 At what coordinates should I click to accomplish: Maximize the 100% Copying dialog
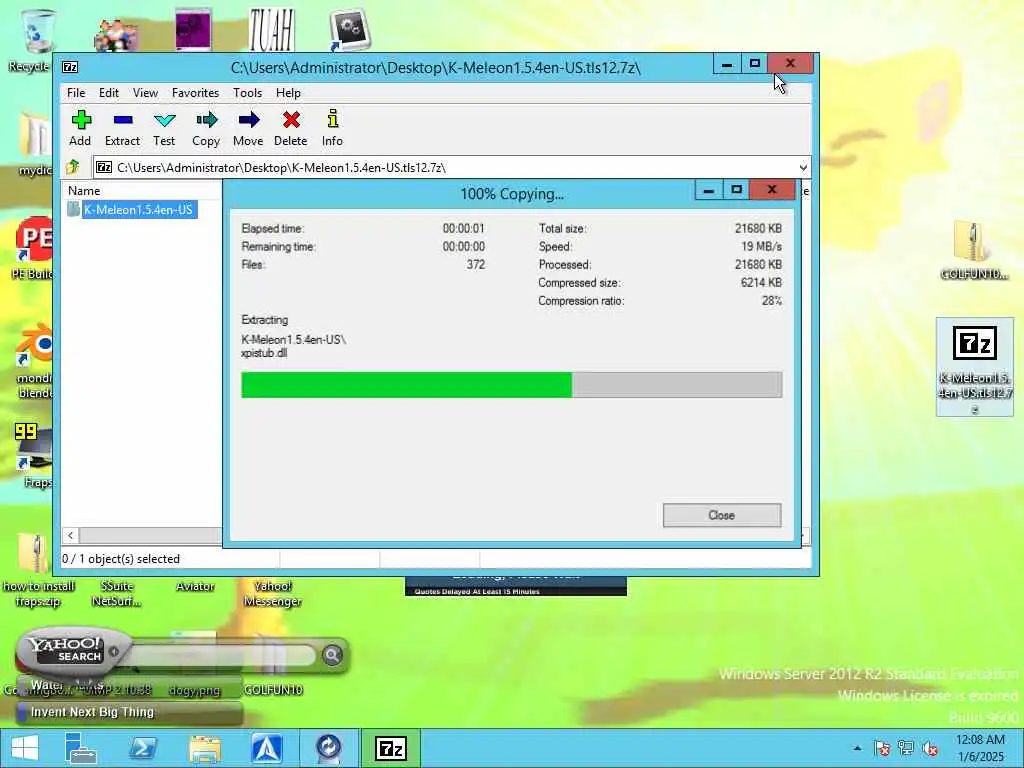tap(737, 190)
